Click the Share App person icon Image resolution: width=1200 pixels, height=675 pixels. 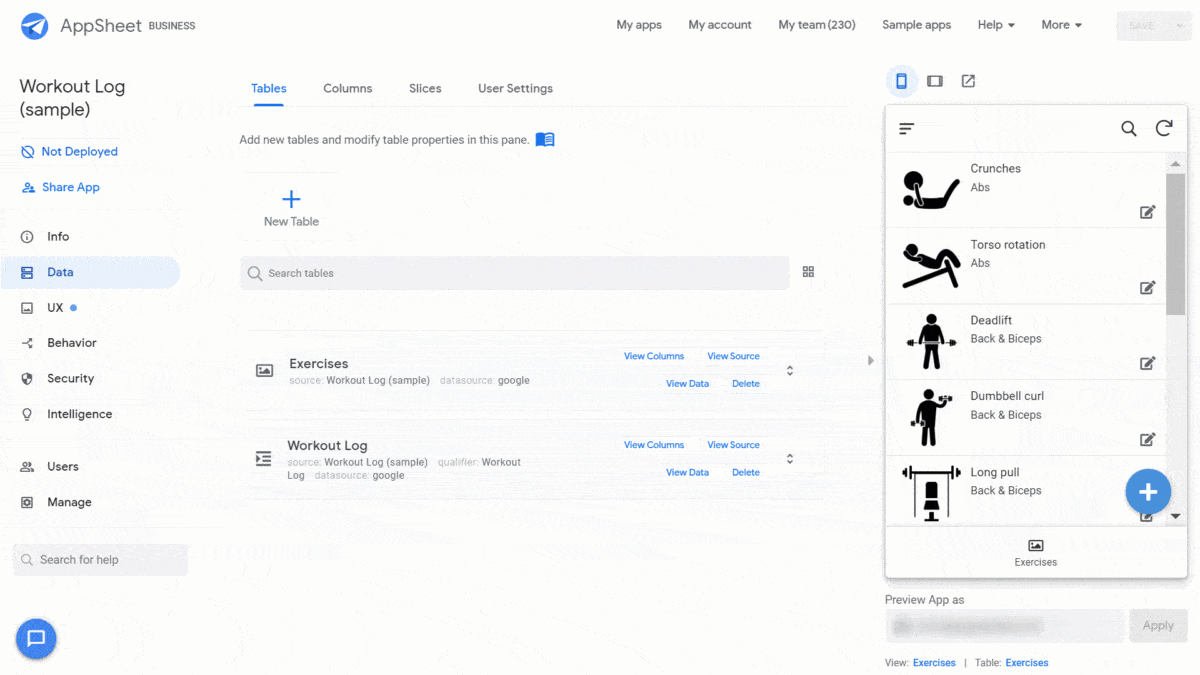pos(28,187)
